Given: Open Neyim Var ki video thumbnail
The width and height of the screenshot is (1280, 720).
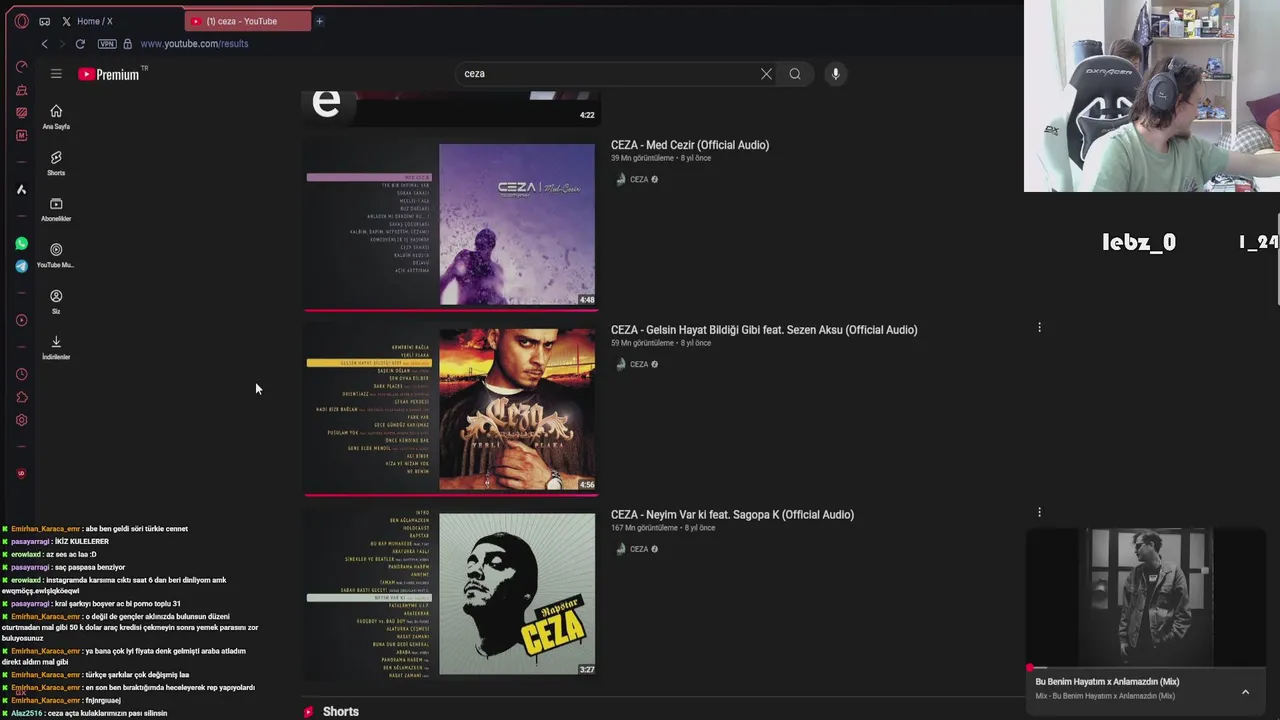Looking at the screenshot, I should pos(451,595).
